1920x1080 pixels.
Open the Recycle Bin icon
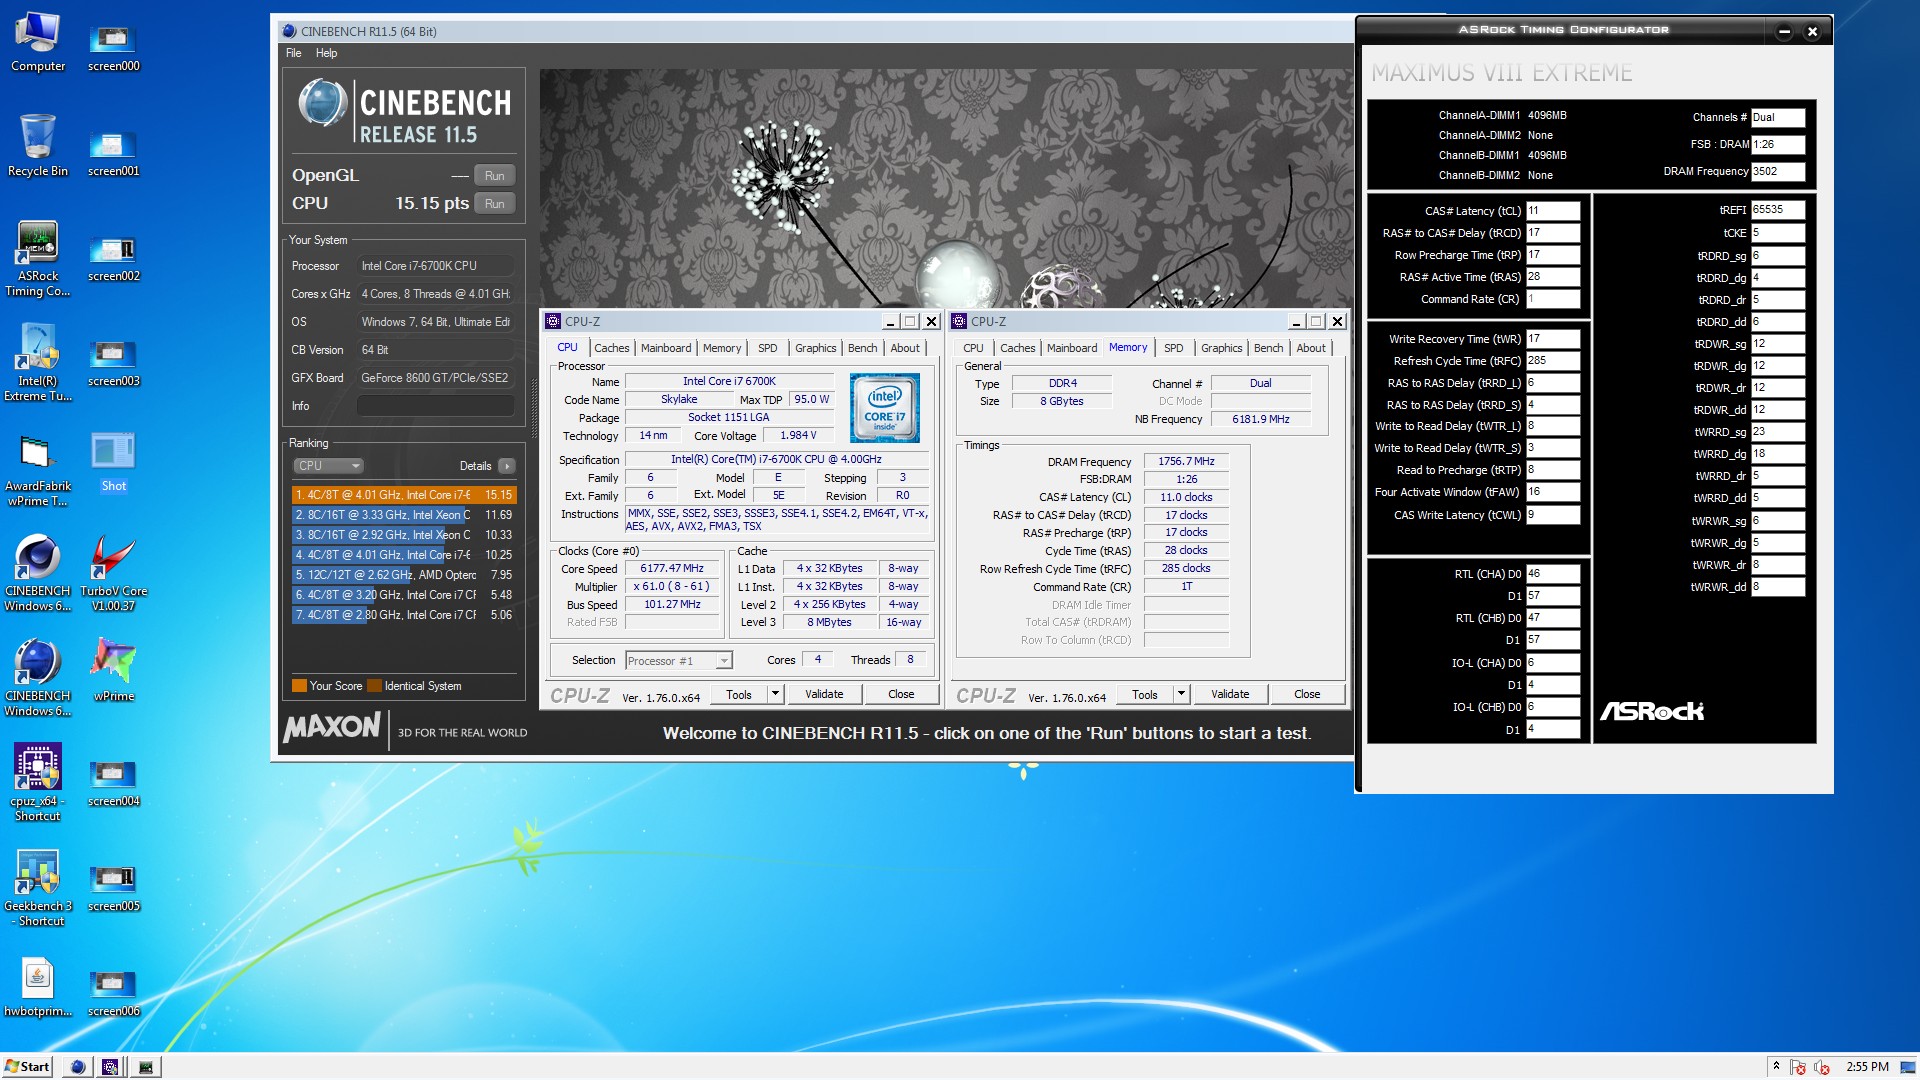[x=38, y=146]
